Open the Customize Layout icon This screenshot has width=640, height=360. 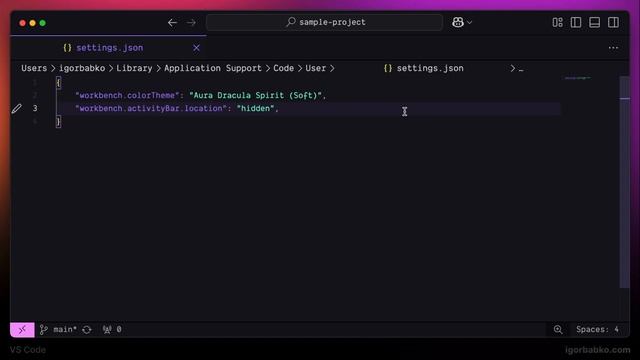[558, 22]
